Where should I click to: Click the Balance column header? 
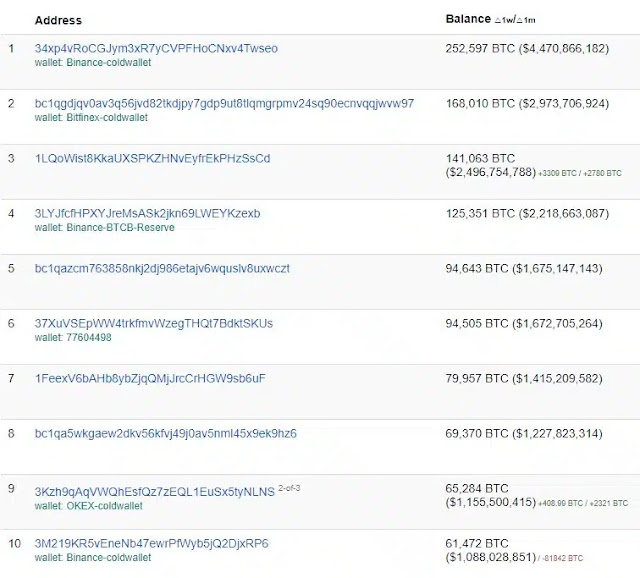(468, 19)
